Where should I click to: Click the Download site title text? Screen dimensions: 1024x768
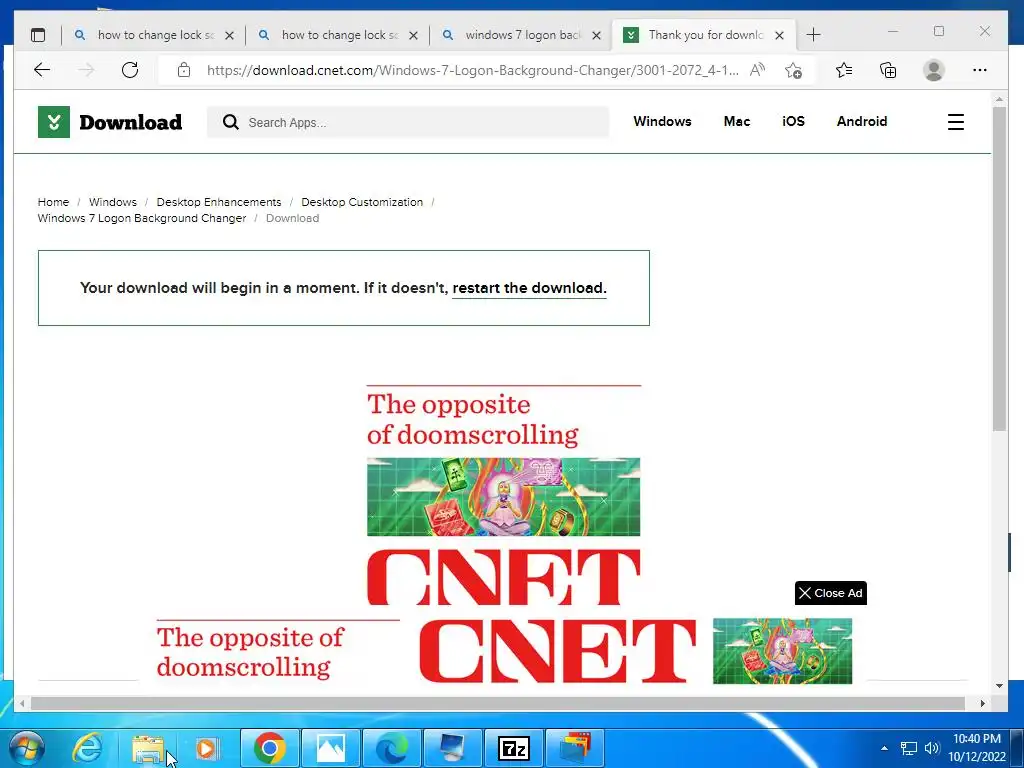coord(131,122)
